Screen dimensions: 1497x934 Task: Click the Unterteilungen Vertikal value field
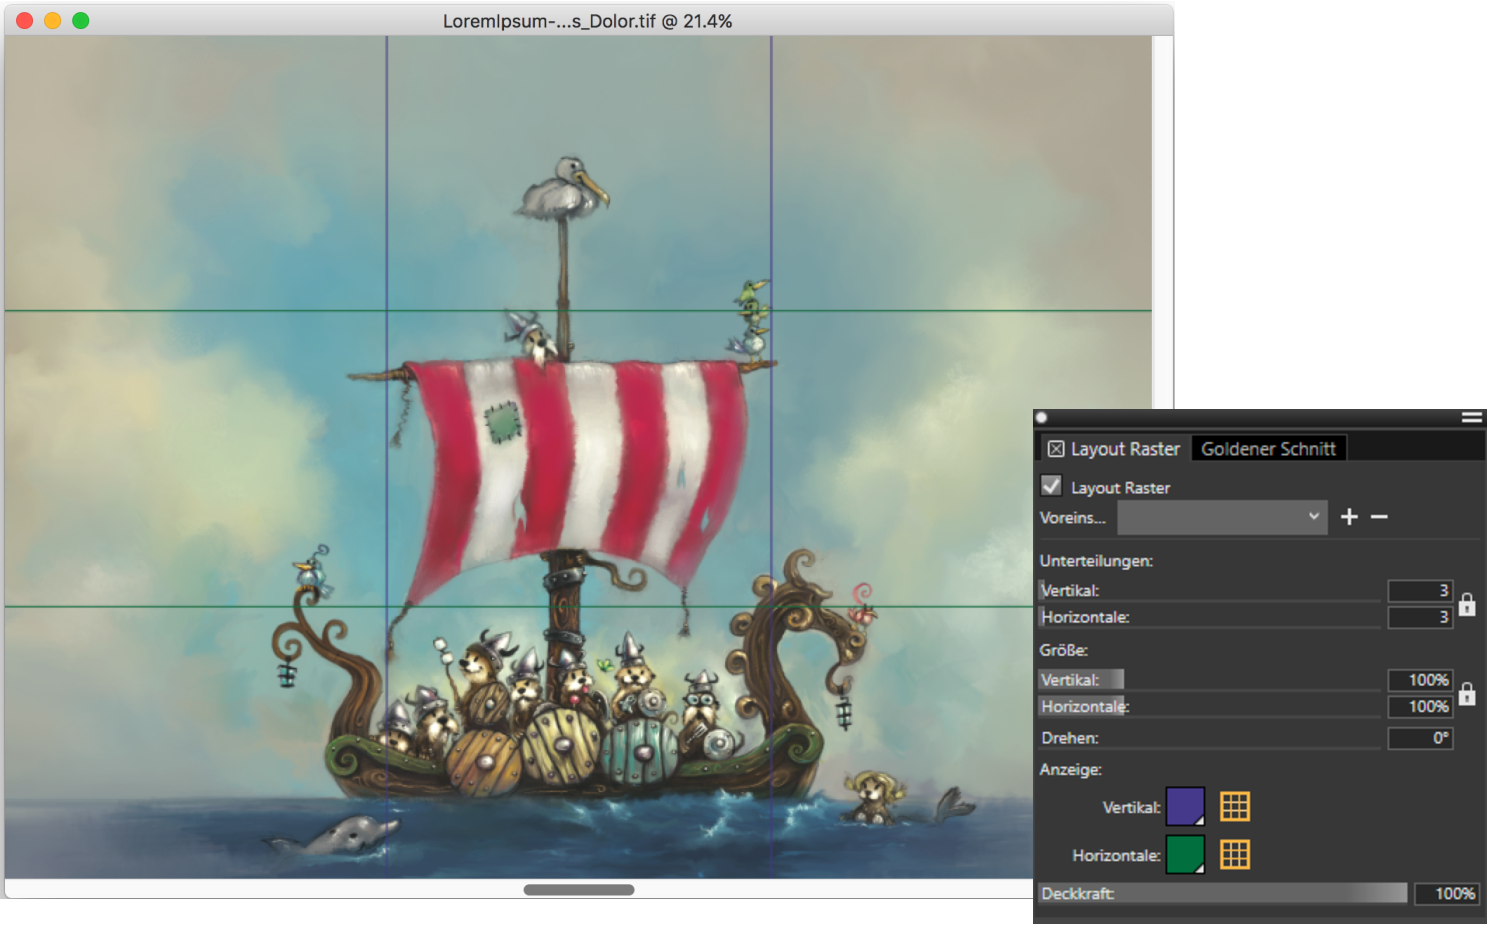(x=1419, y=591)
